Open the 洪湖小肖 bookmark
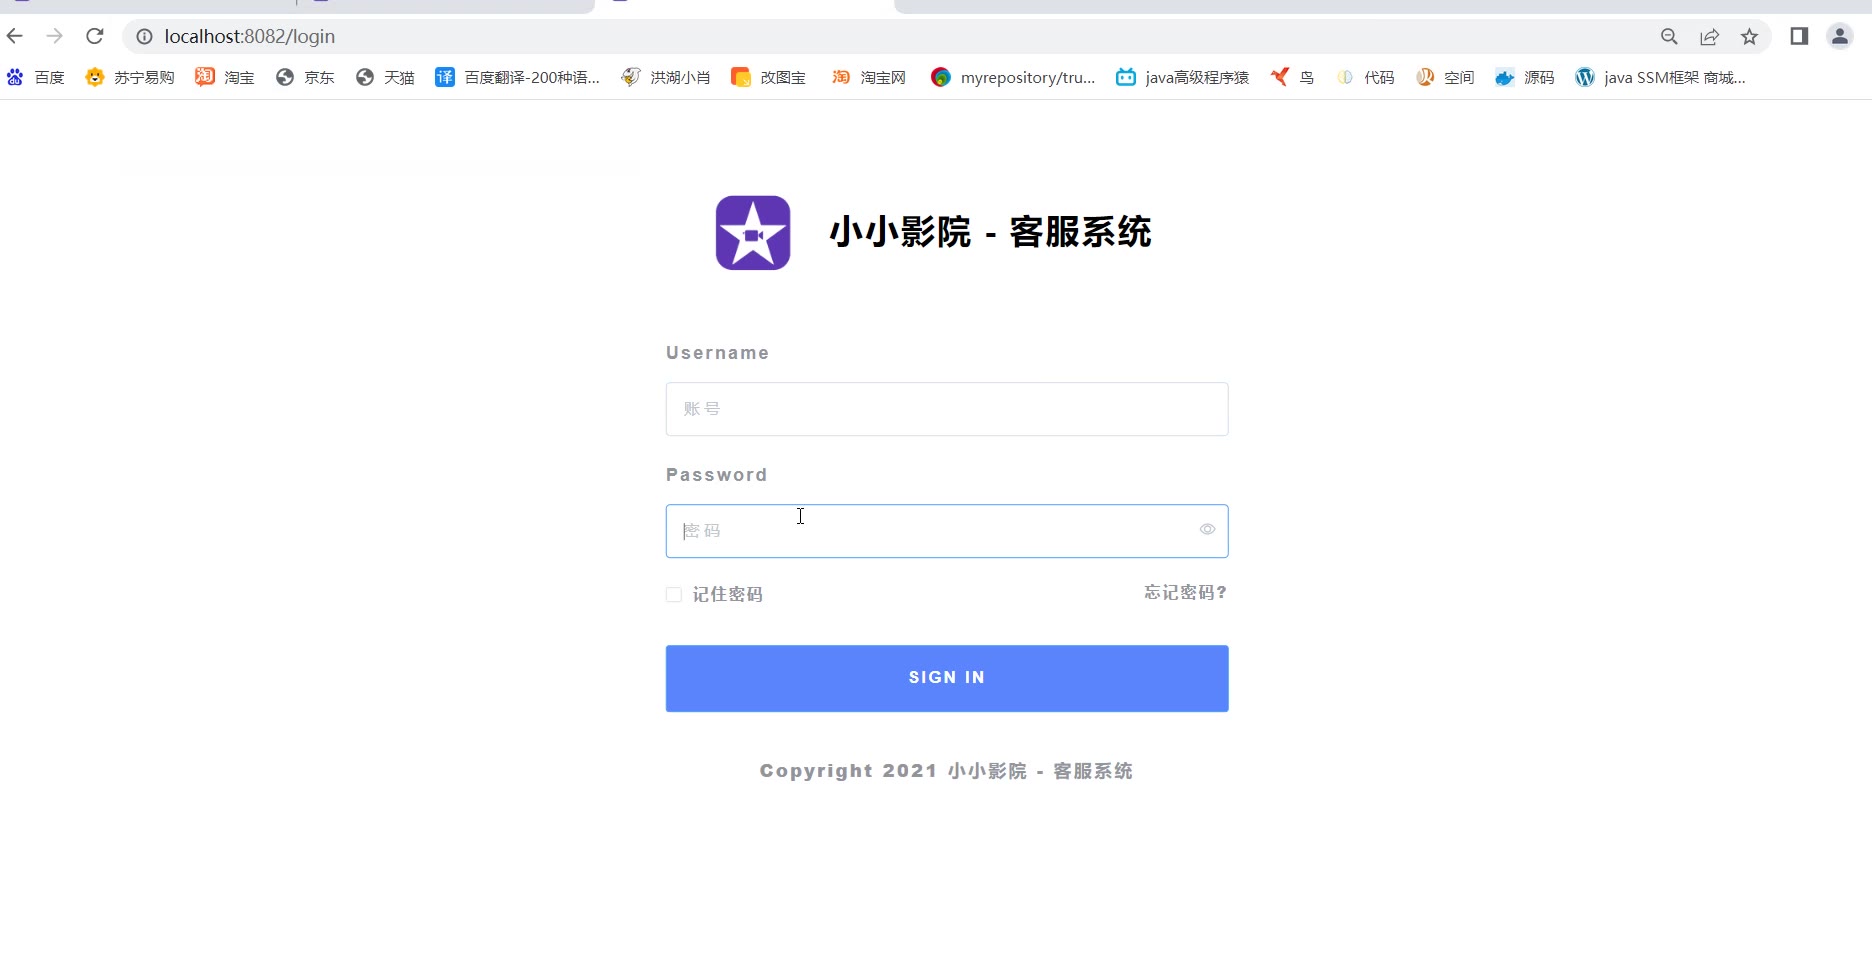Screen dimensions: 1872x964 (x=666, y=77)
